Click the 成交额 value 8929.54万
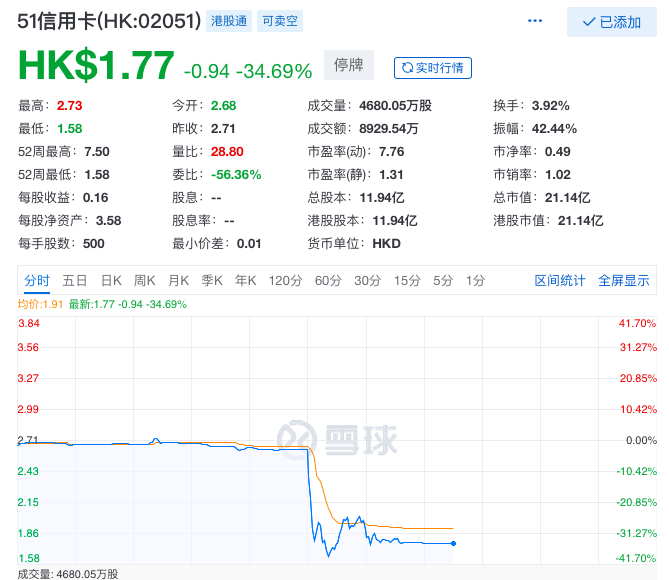This screenshot has width=669, height=580. 389,128
